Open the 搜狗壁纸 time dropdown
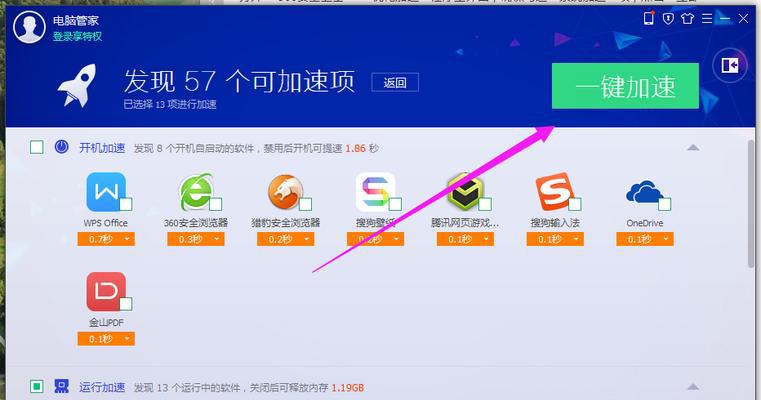This screenshot has height=400, width=761. [375, 239]
